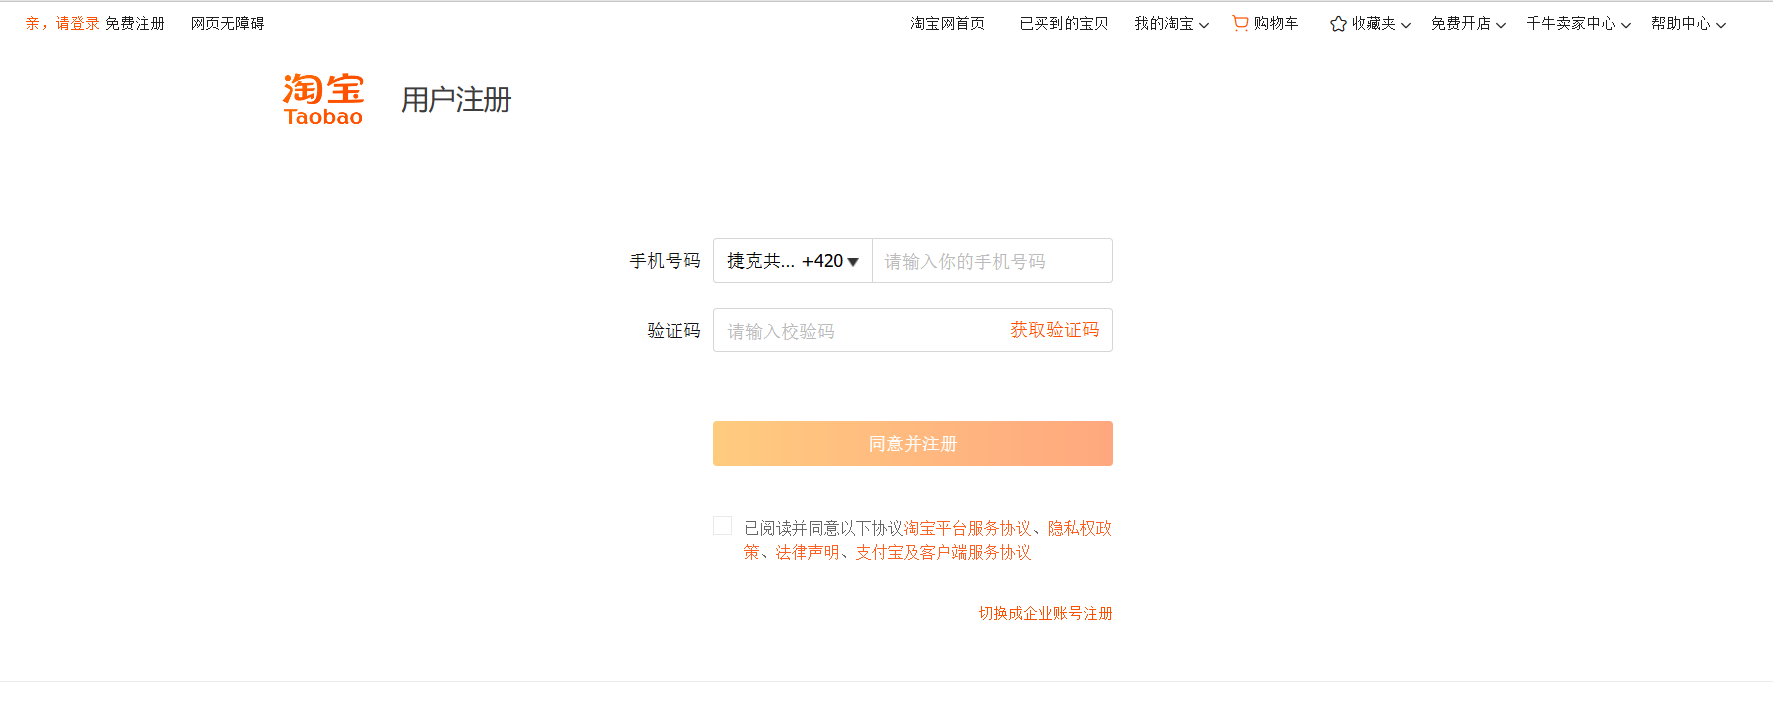Click the shopping cart icon
This screenshot has width=1773, height=721.
1240,23
